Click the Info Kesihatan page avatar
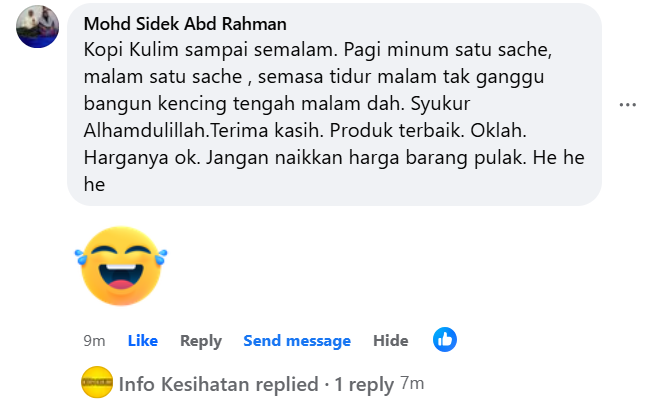The width and height of the screenshot is (657, 399). click(x=97, y=382)
